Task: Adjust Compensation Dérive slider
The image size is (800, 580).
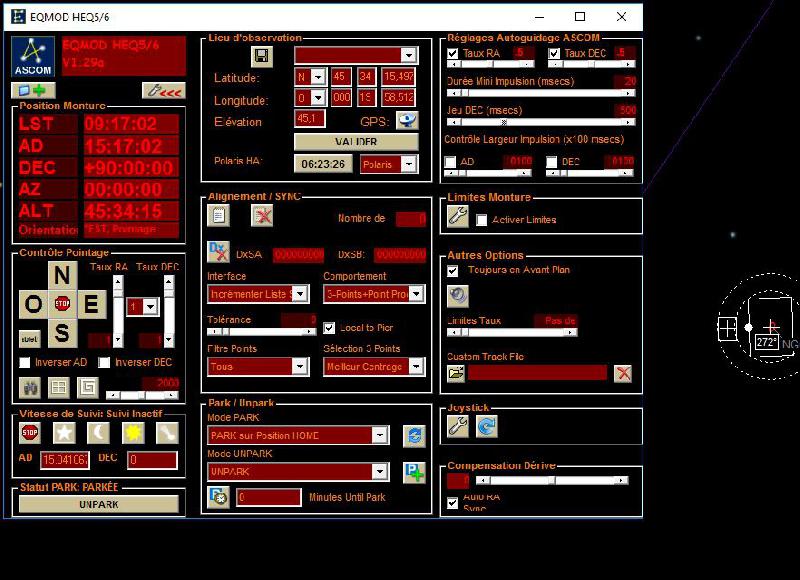Action: click(x=552, y=480)
